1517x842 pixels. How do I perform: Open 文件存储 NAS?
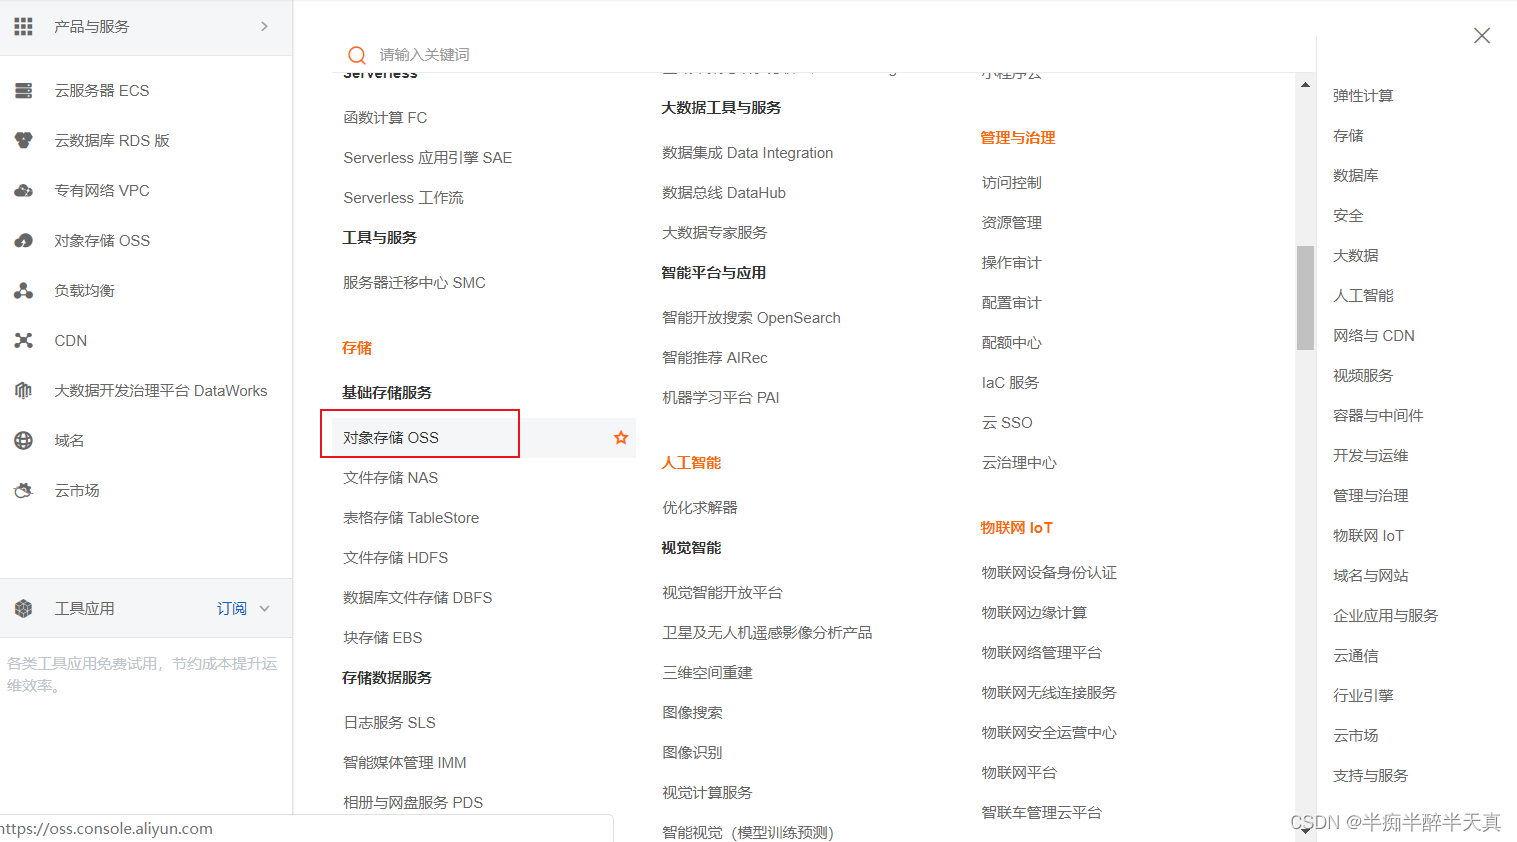(x=391, y=477)
